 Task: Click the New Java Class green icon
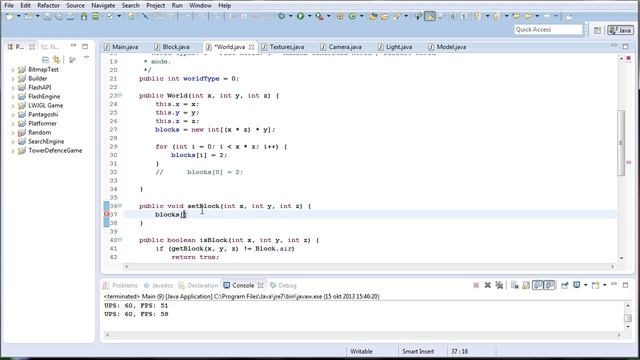pyautogui.click(x=352, y=16)
